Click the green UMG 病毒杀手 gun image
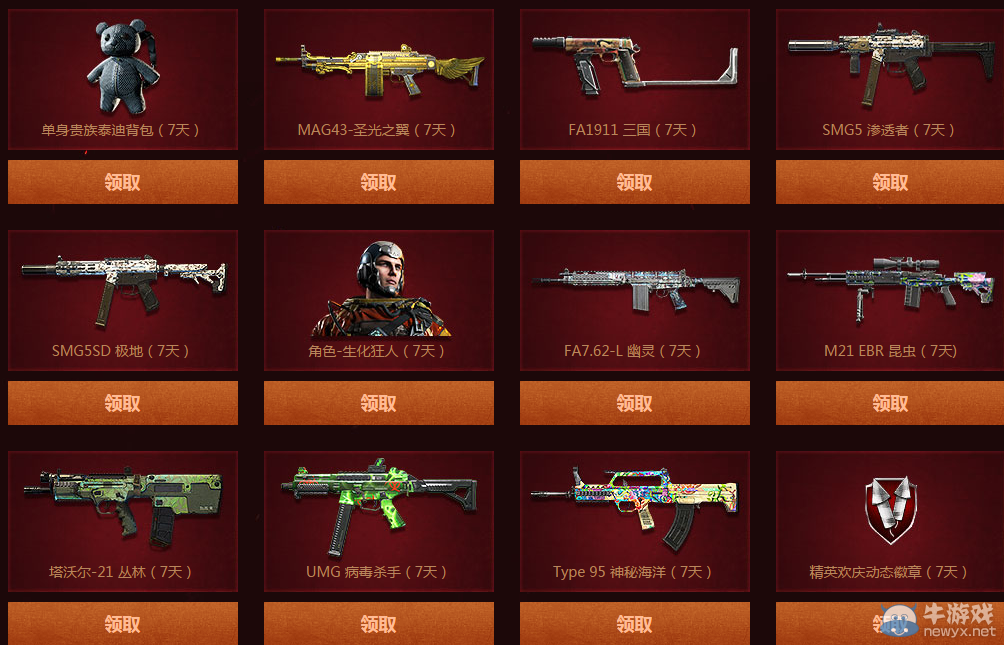Screen dimensions: 1004x645 click(378, 506)
